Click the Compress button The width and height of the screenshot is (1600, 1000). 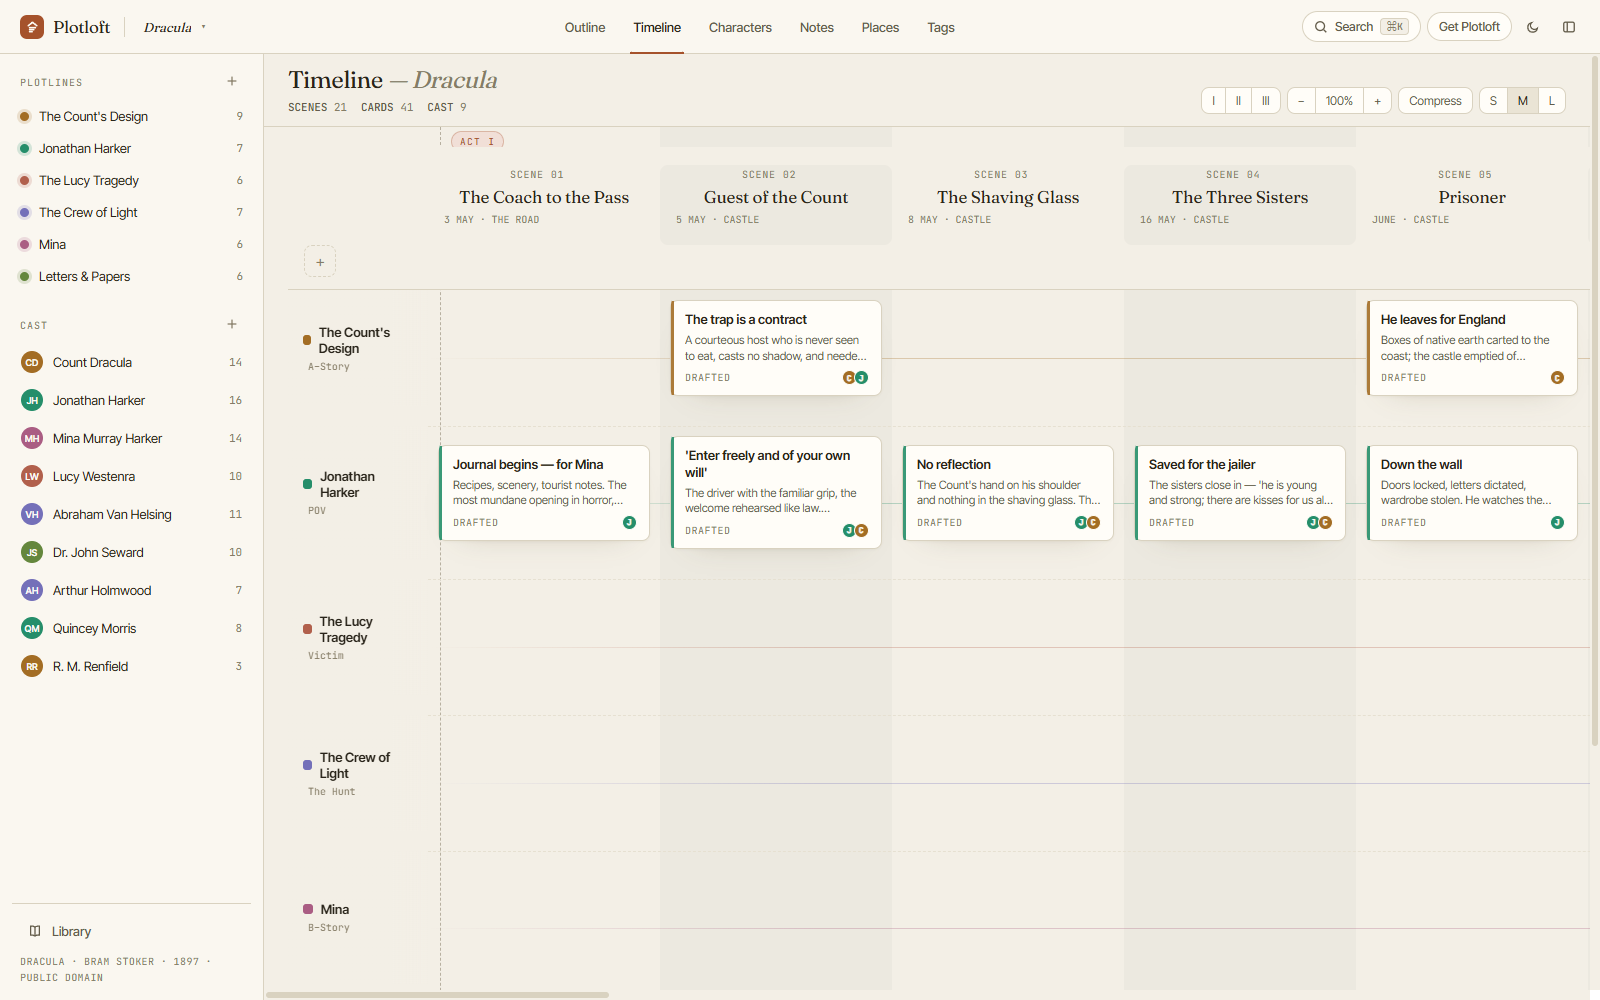1435,101
